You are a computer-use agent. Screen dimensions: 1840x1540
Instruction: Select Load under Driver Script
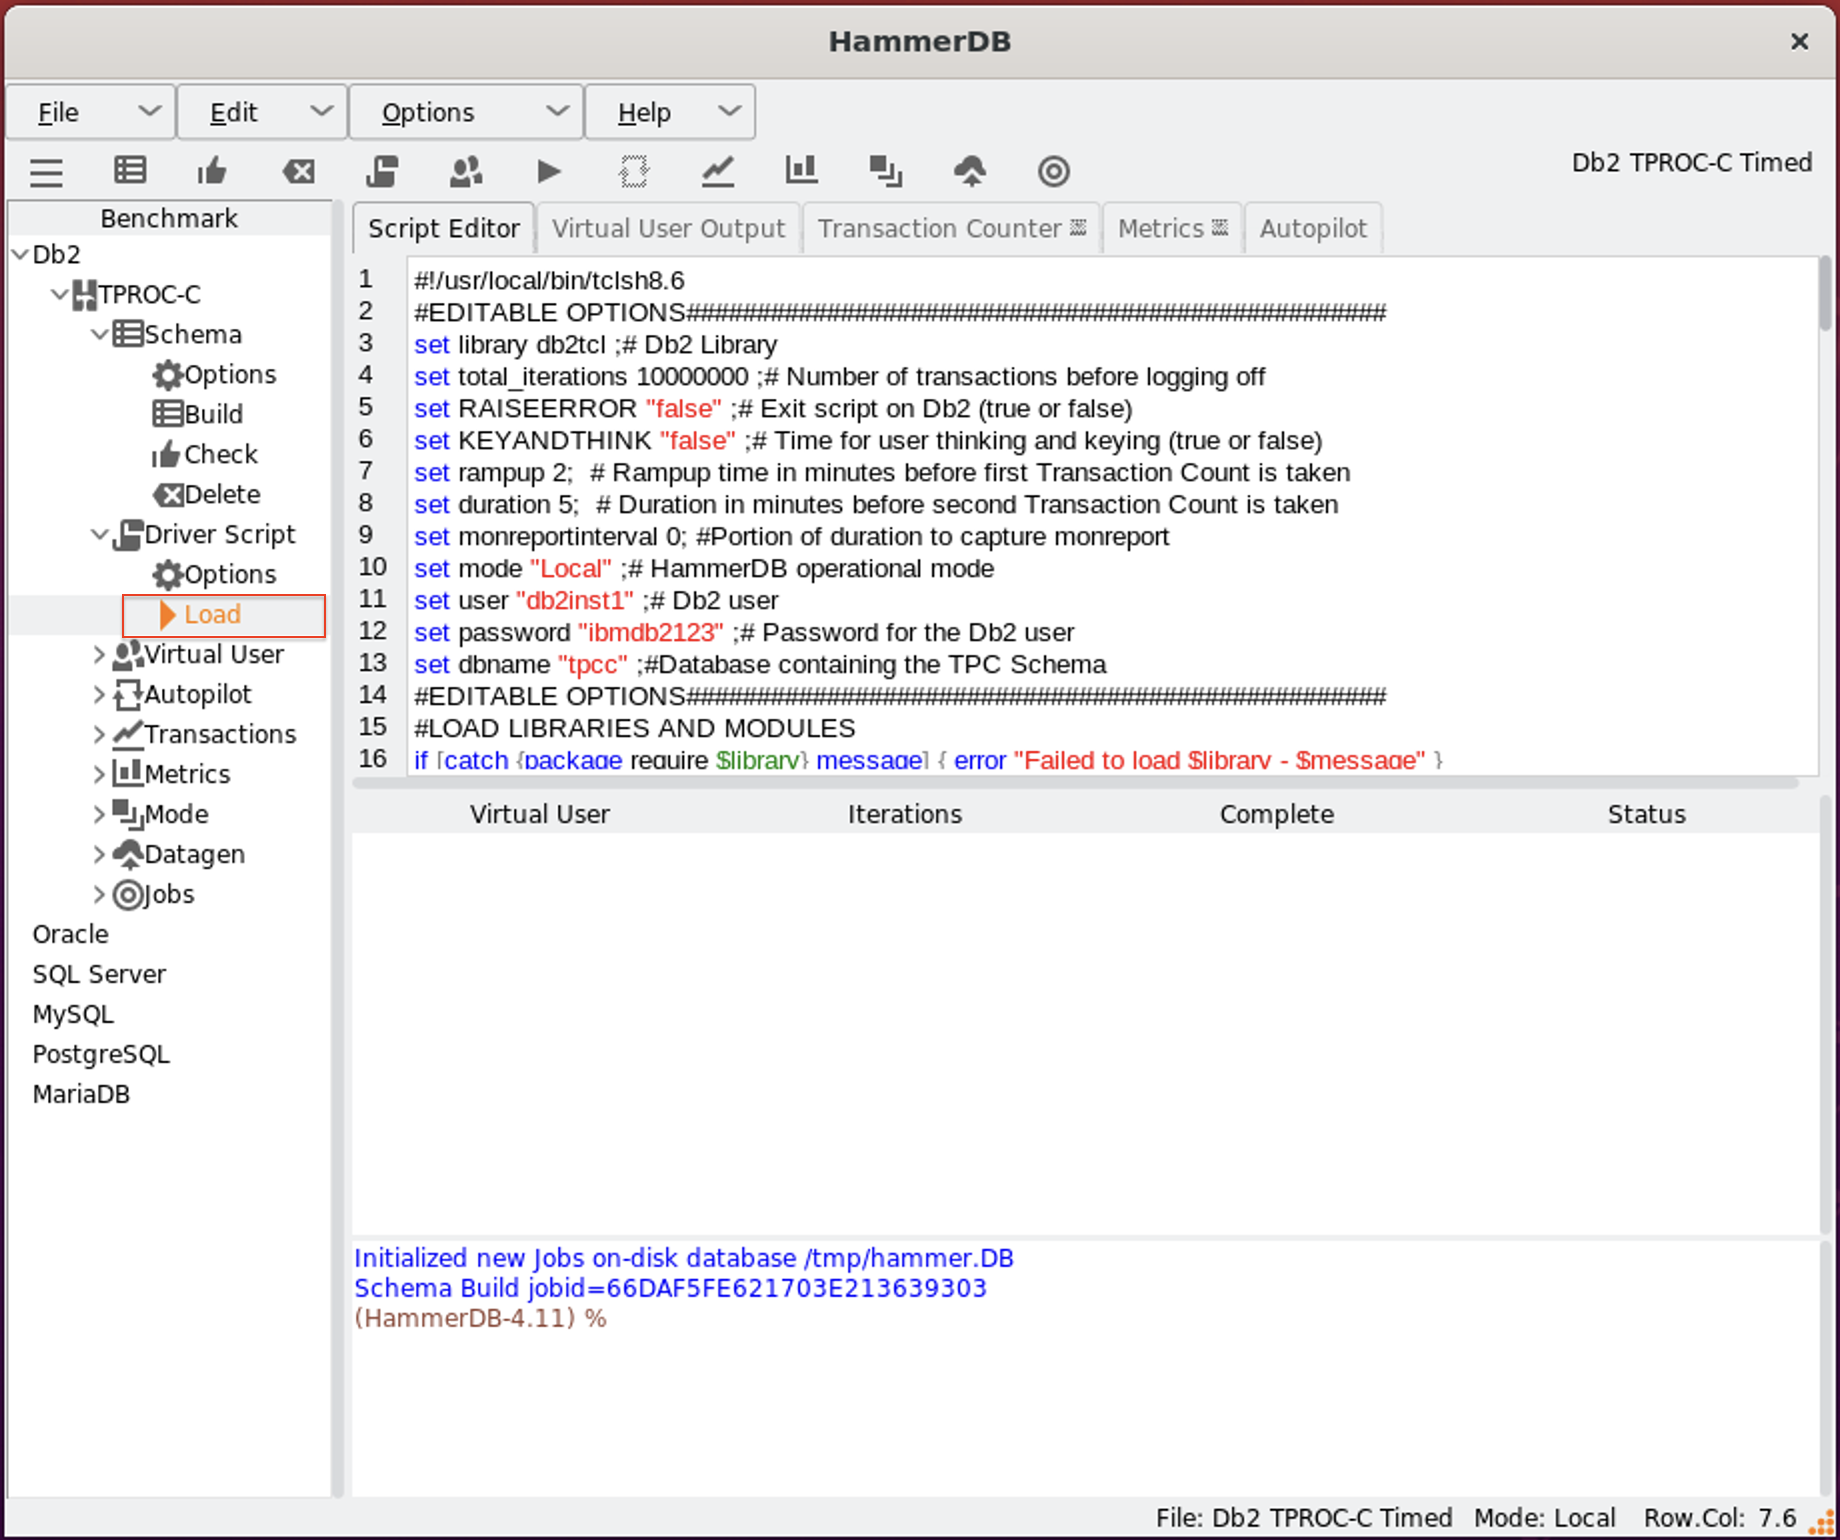[x=212, y=614]
